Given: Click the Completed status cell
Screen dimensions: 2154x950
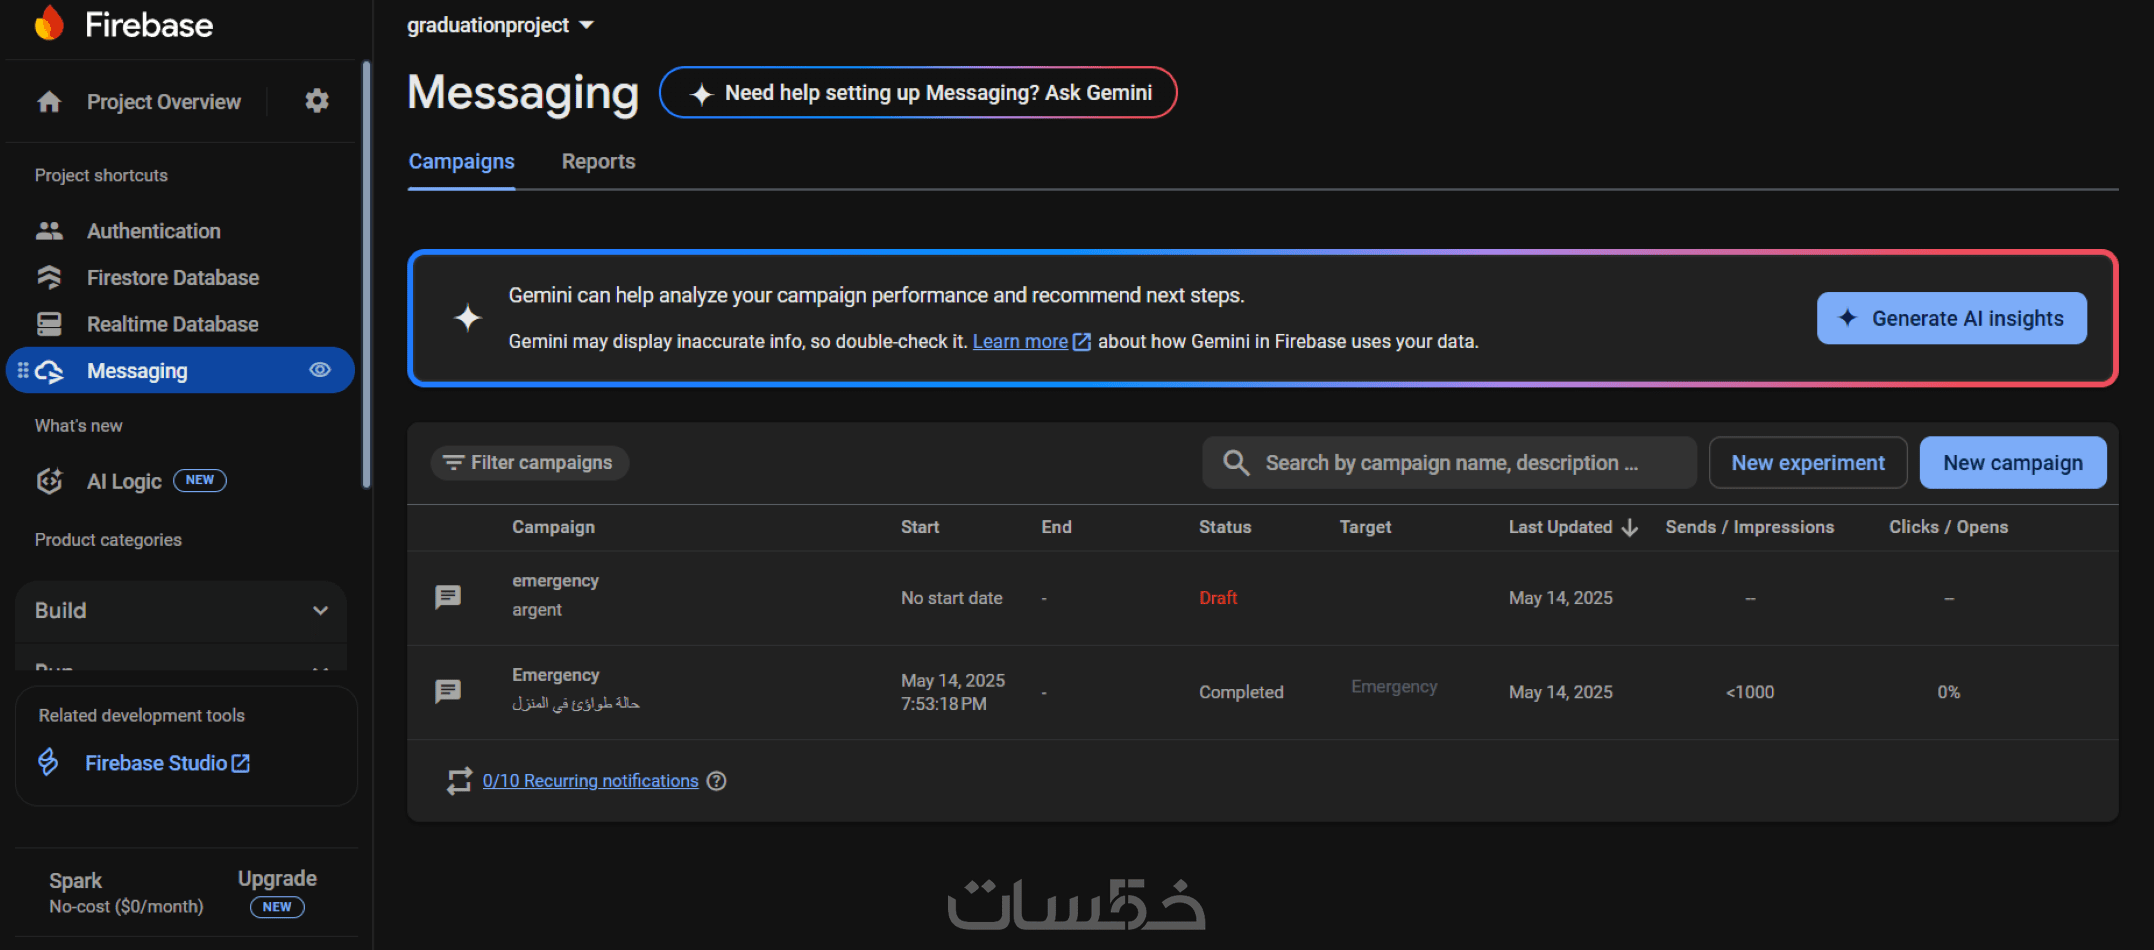Looking at the screenshot, I should click(x=1241, y=692).
